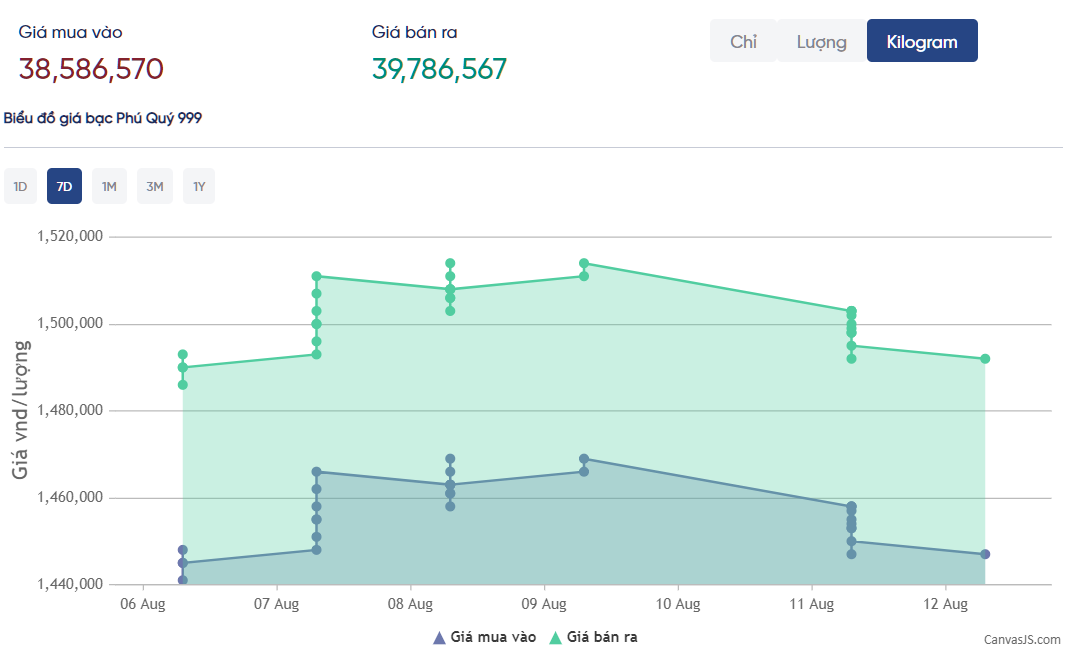Click the buy price value 38,586,570

[91, 69]
